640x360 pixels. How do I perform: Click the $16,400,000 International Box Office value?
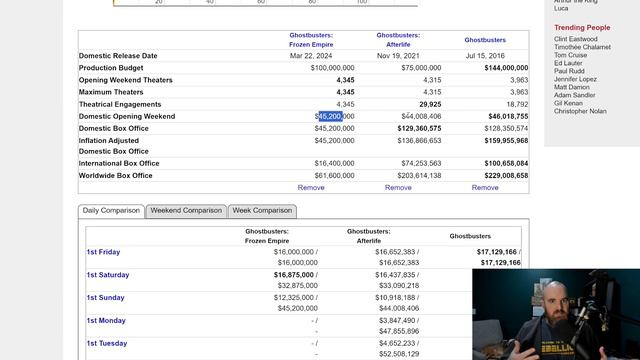[334, 164]
